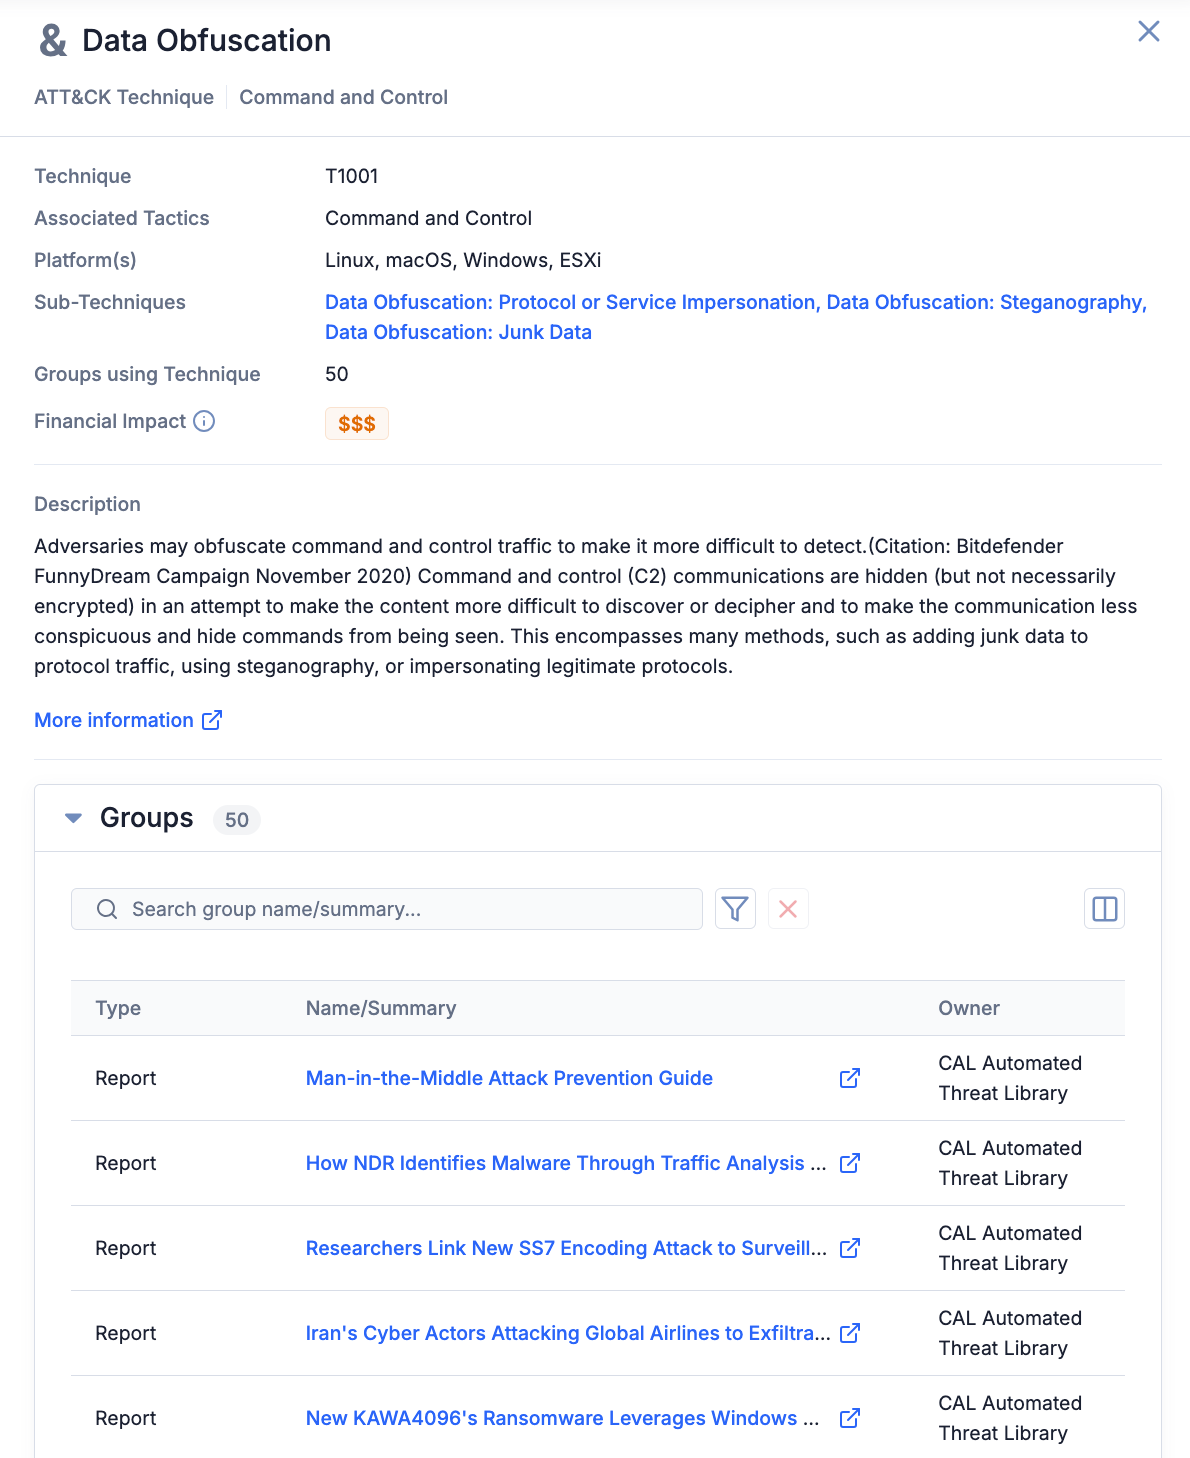The height and width of the screenshot is (1458, 1190).
Task: Click the red X clear filters icon
Action: pos(788,909)
